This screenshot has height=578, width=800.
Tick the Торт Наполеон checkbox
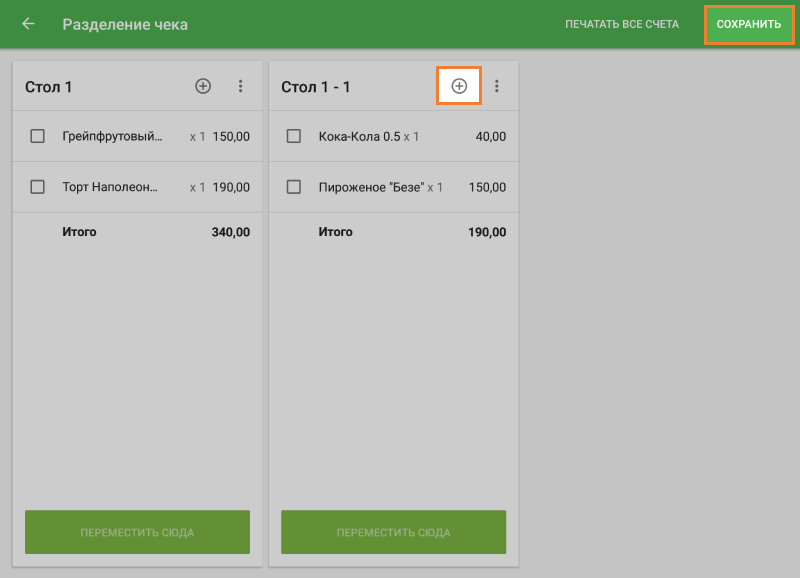click(38, 186)
